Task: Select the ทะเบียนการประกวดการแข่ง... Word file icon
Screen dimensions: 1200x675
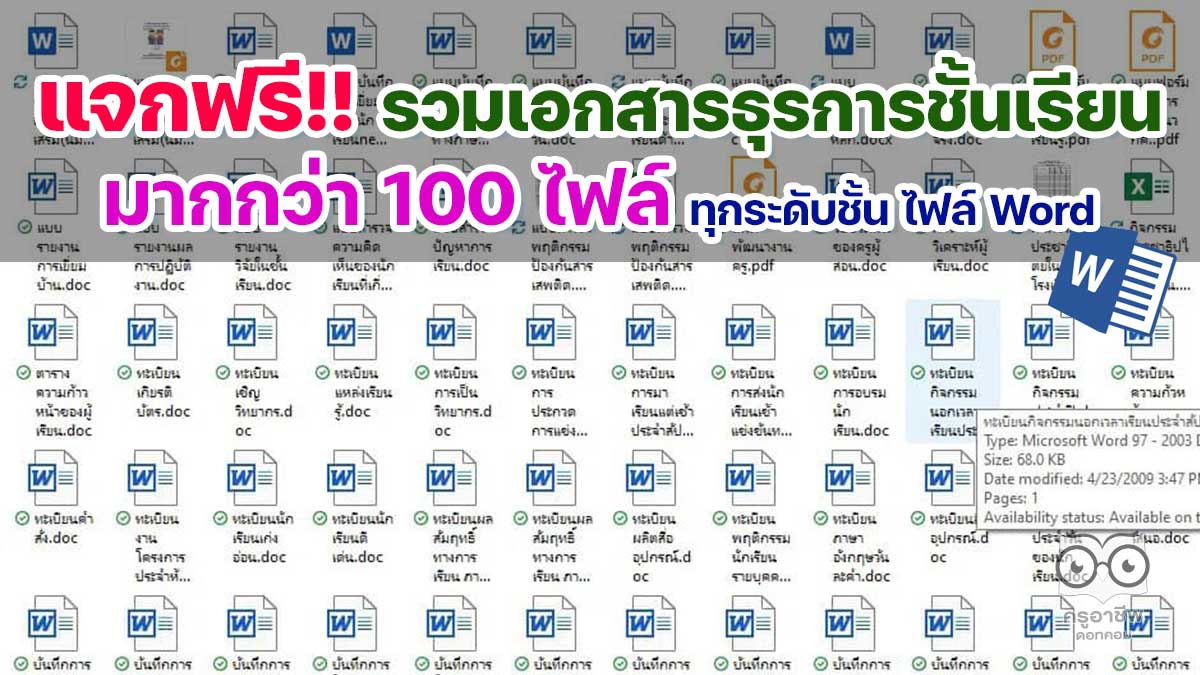Action: click(551, 331)
